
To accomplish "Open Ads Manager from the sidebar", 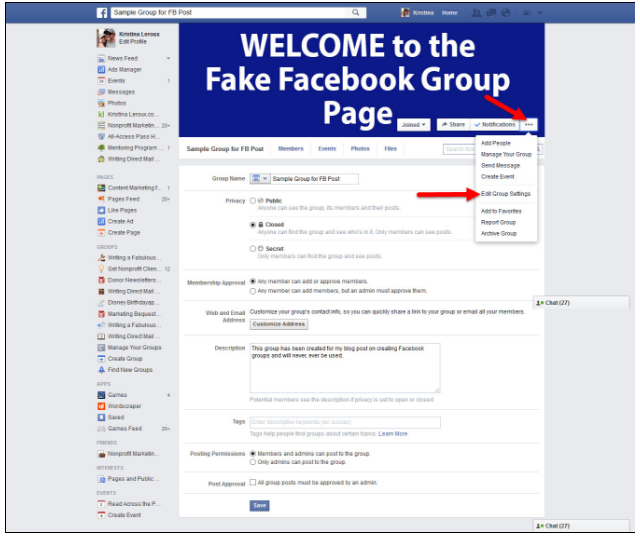I will 124,69.
